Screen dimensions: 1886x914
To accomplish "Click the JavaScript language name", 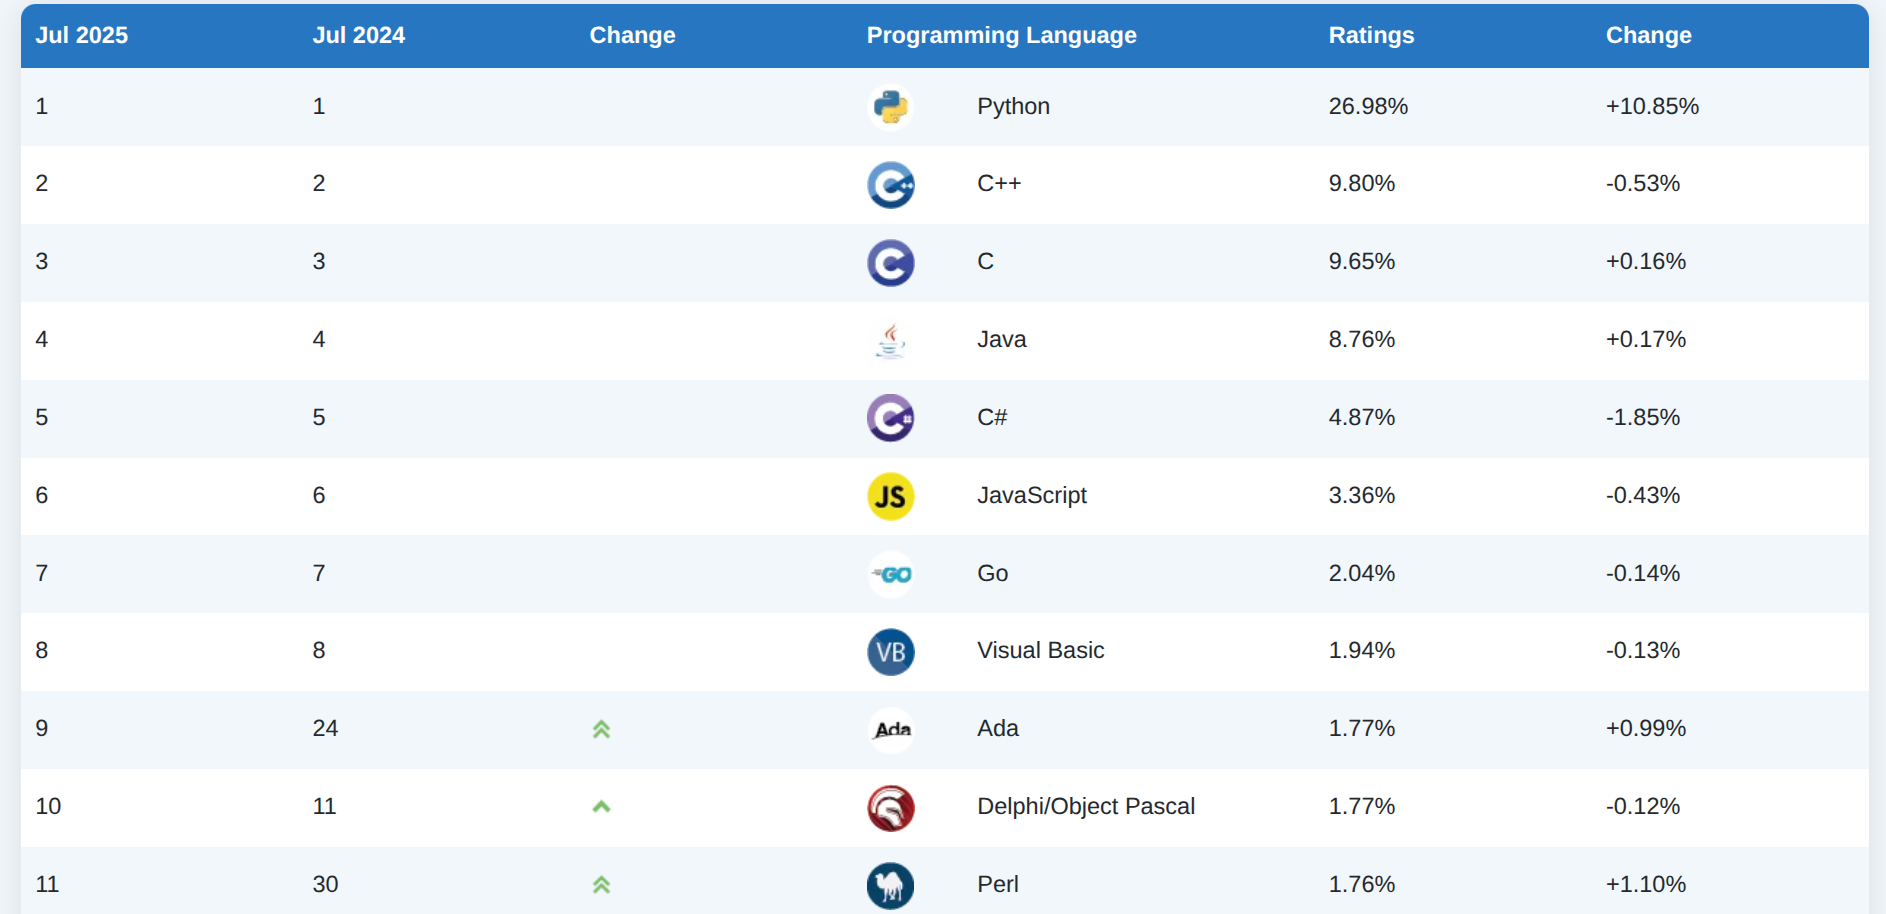I will (x=1031, y=495).
